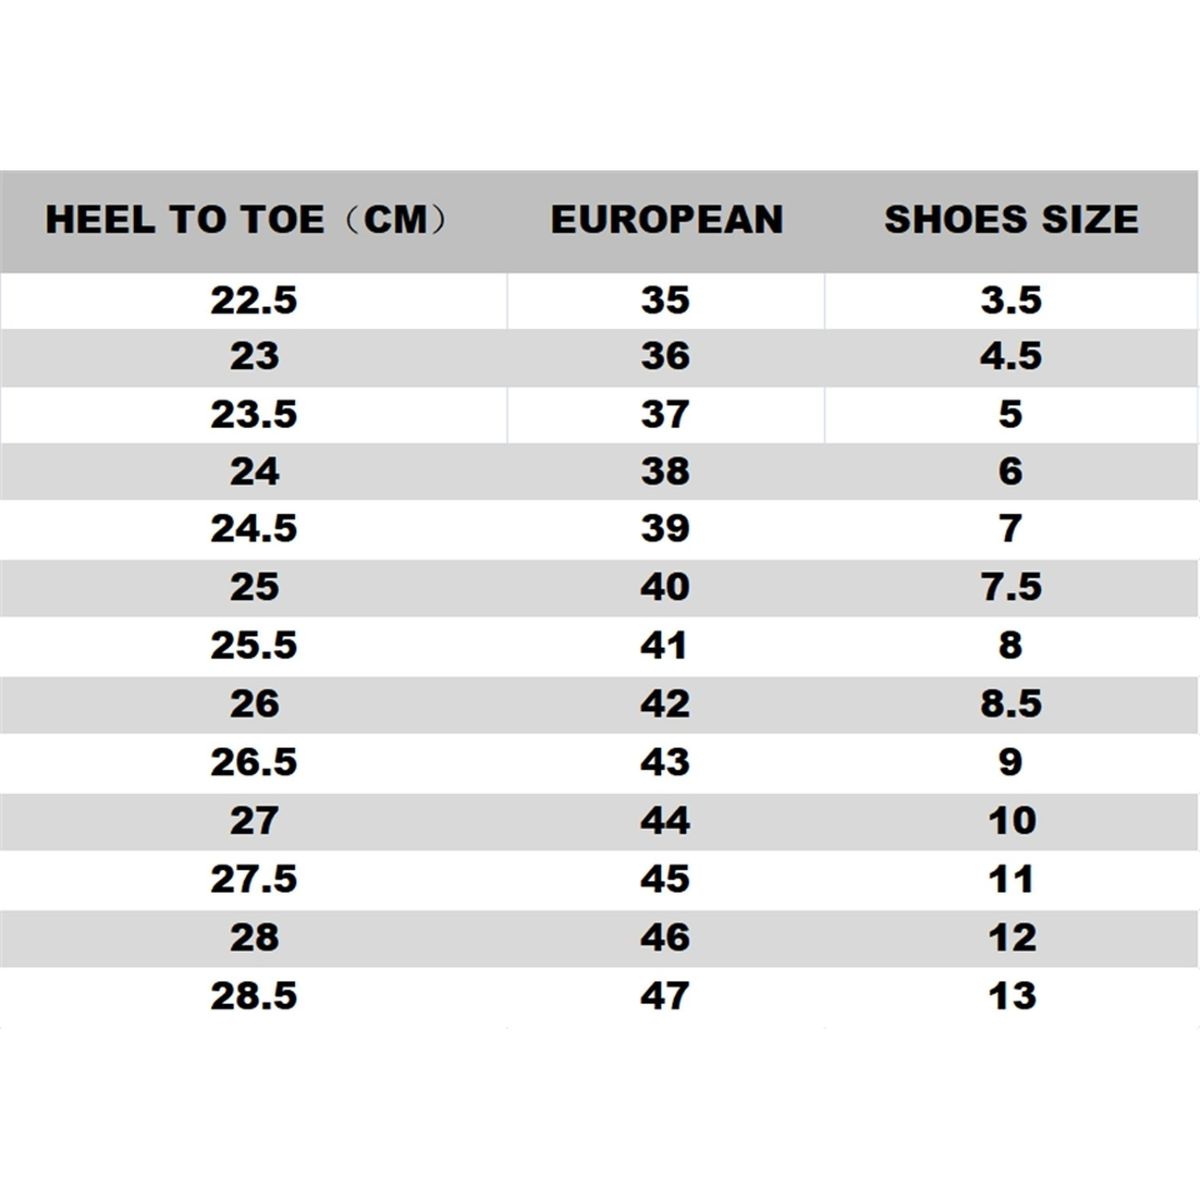Select European size 35 cell
1200x1200 pixels.
[x=665, y=300]
